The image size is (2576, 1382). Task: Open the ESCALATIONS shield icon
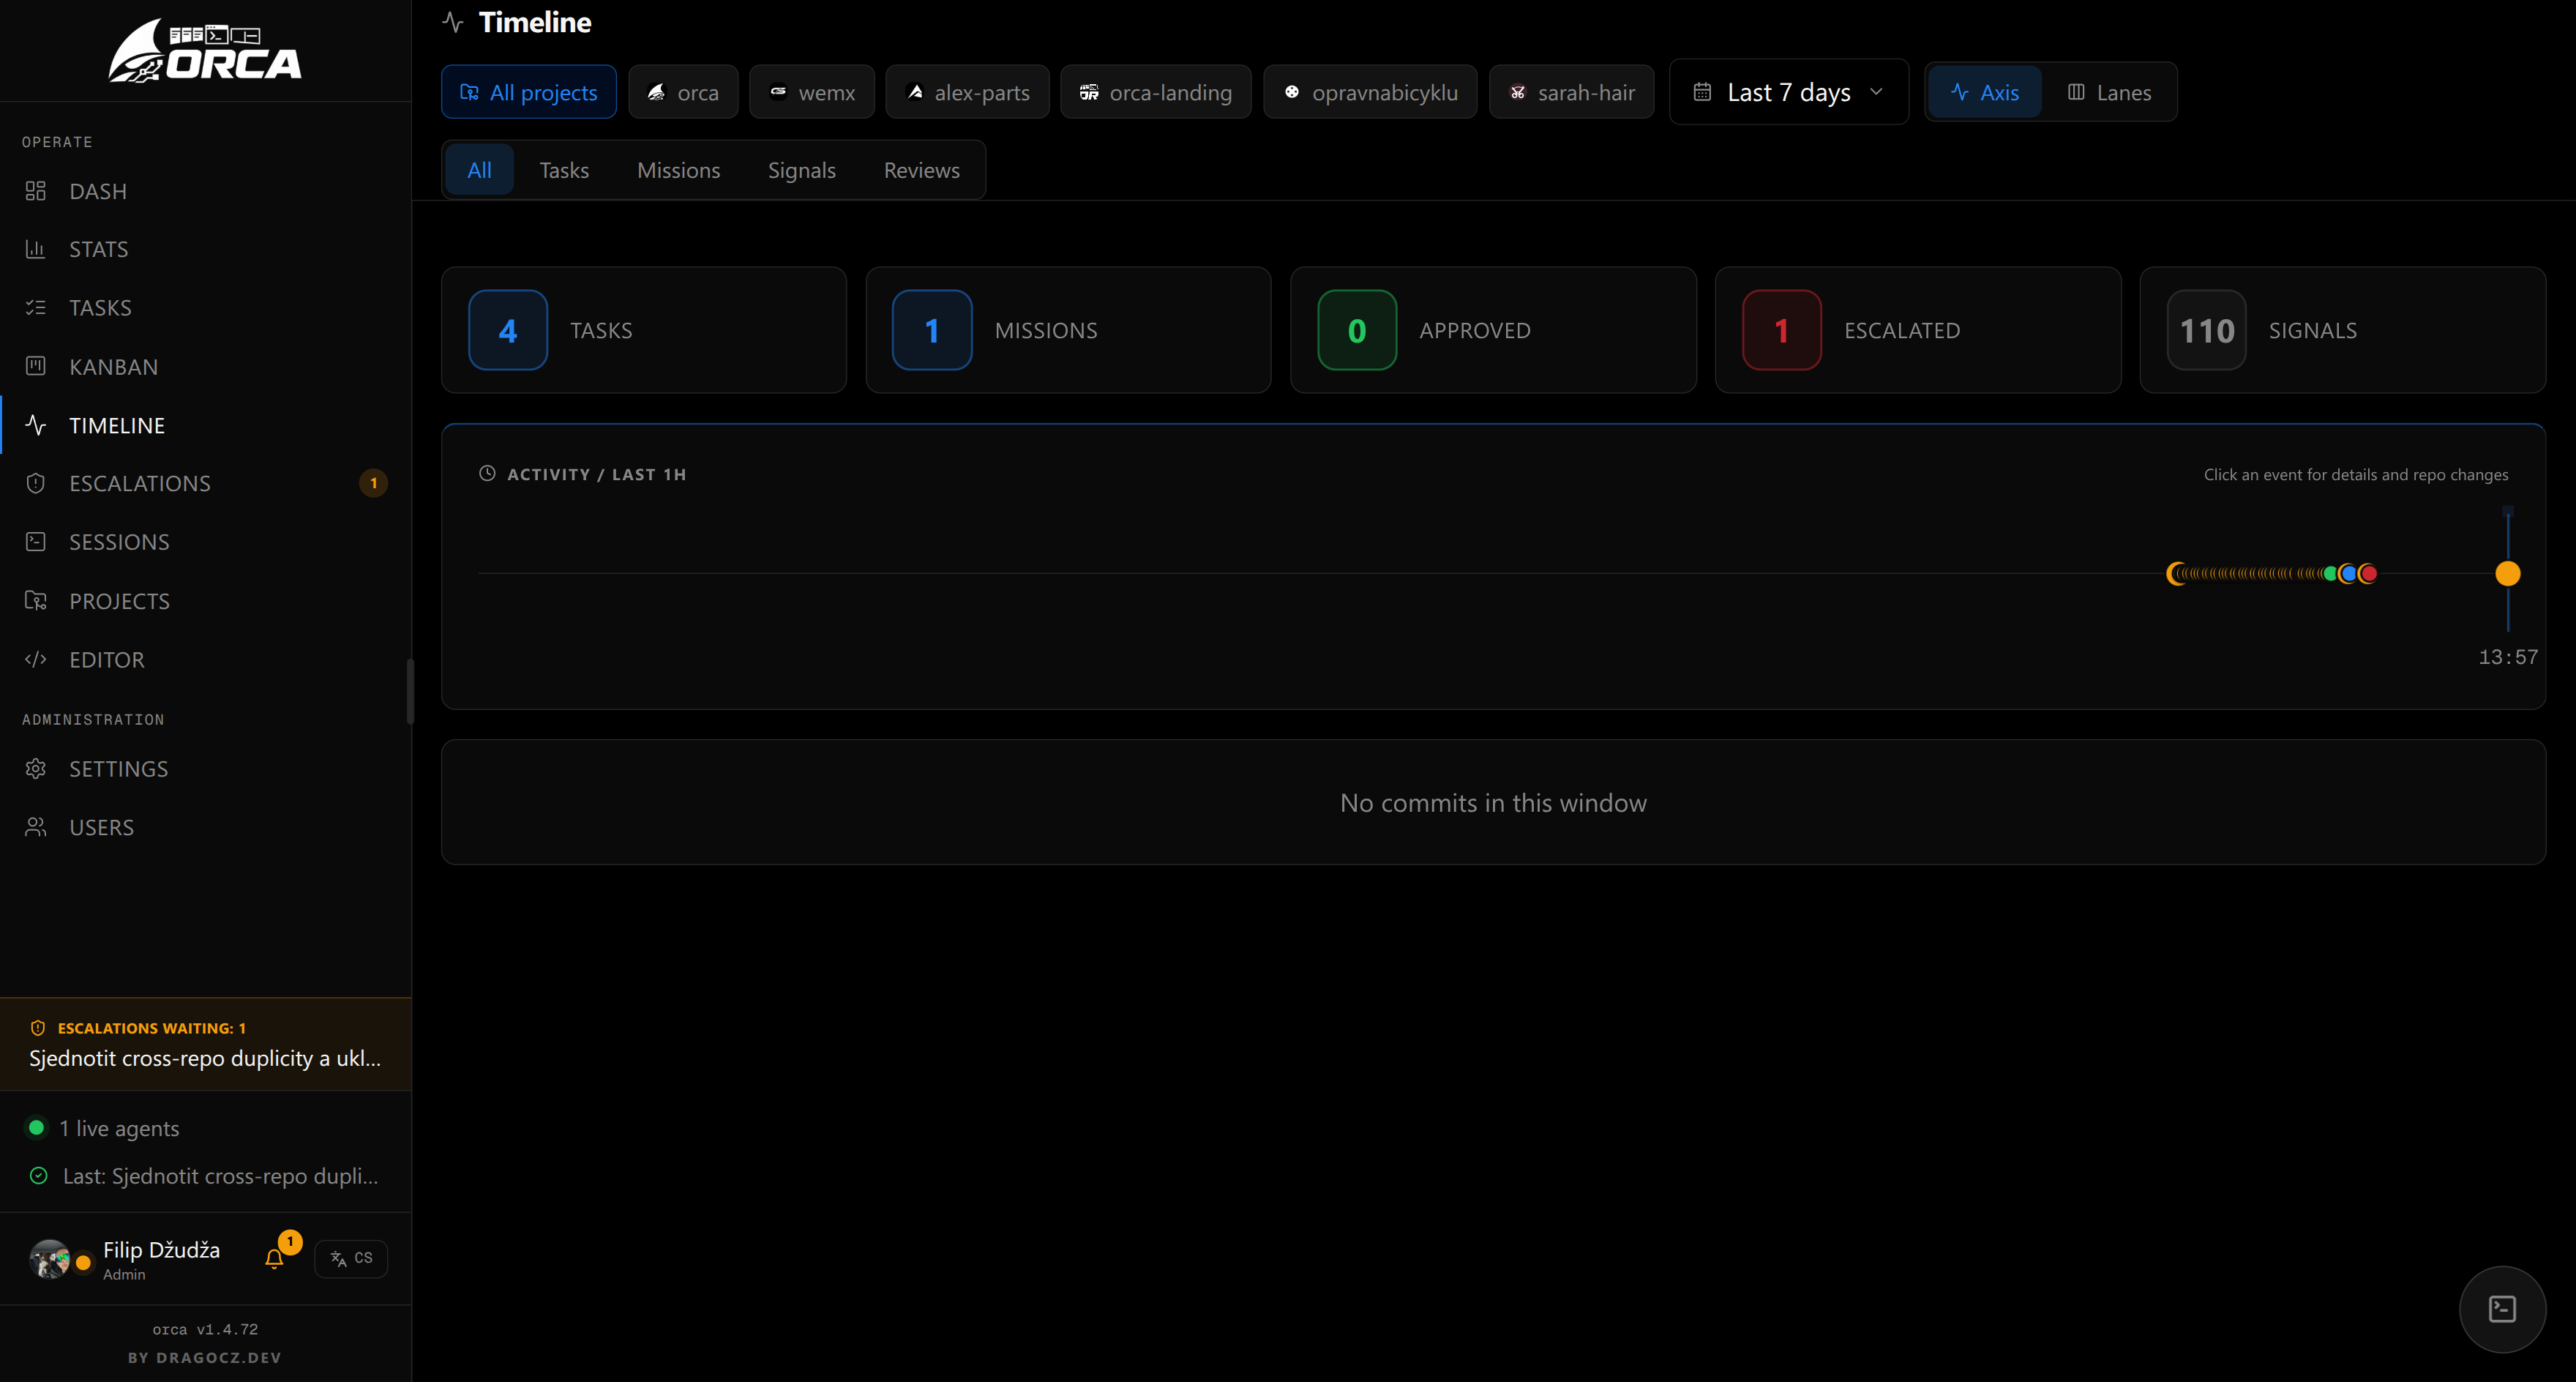pos(36,483)
